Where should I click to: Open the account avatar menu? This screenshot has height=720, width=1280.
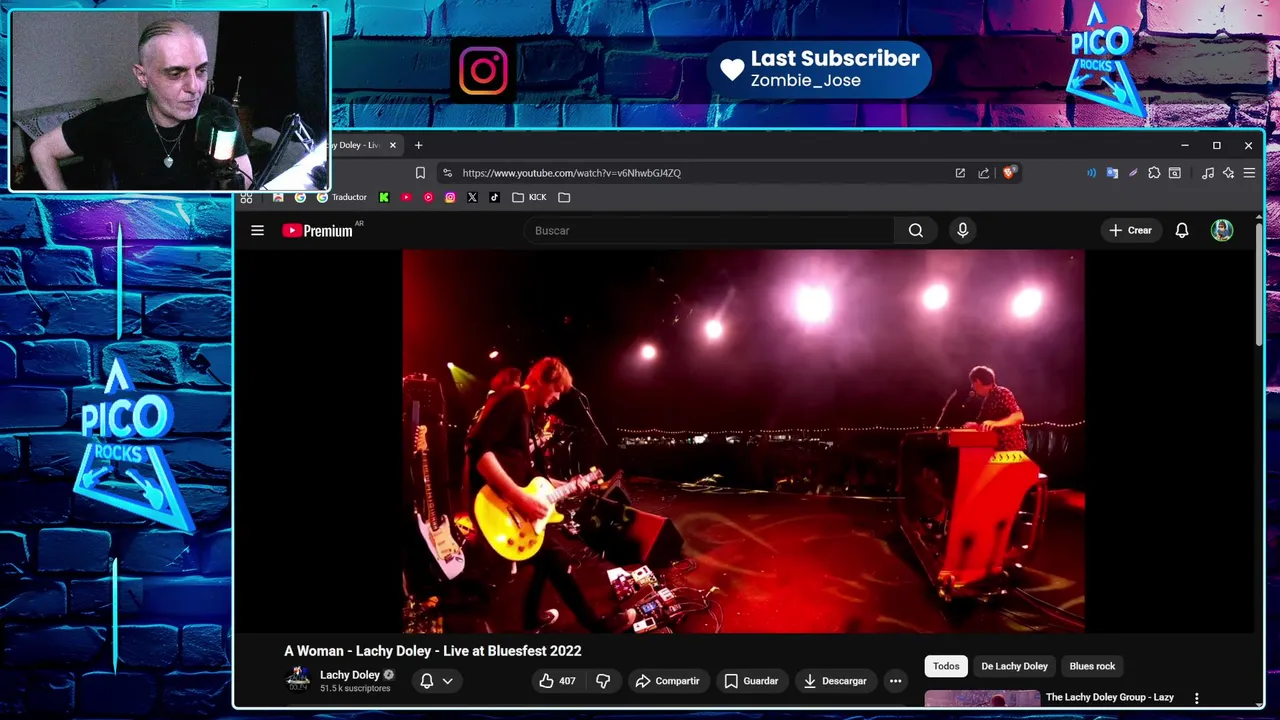pos(1221,230)
